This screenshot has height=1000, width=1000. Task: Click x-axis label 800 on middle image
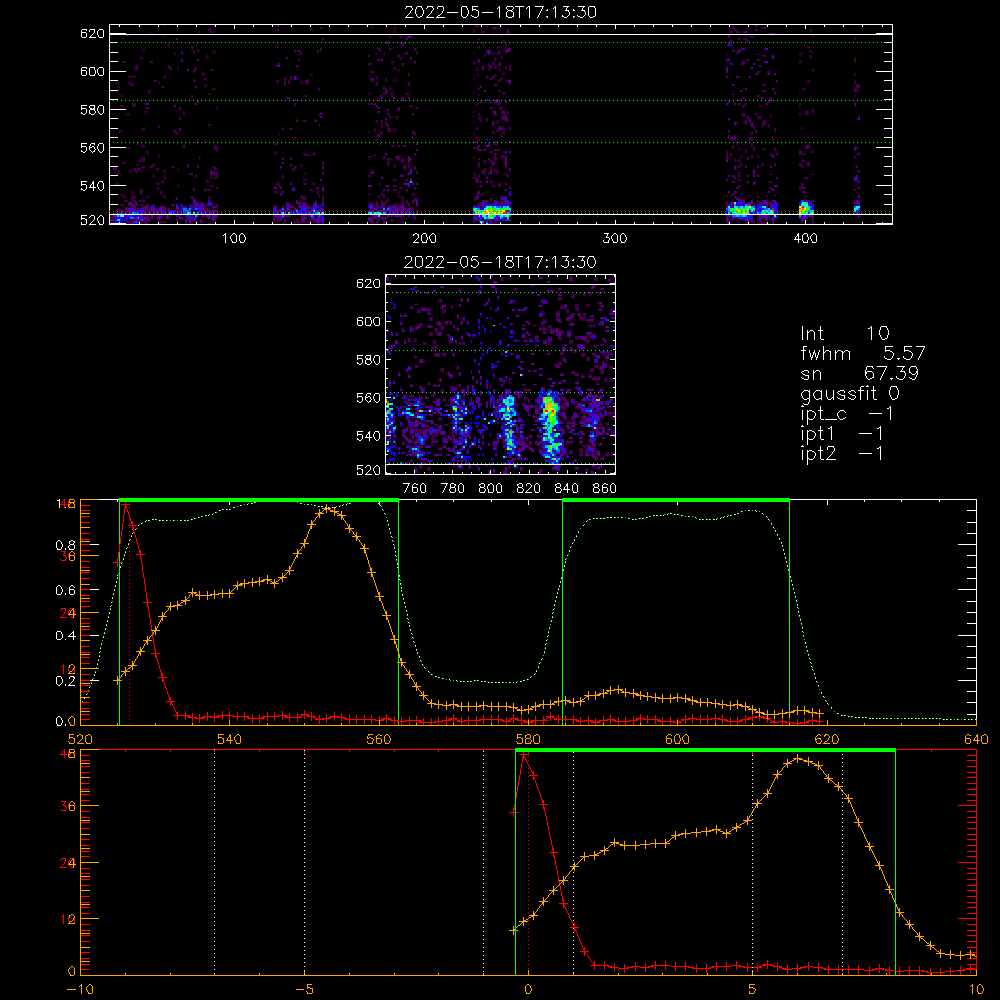point(490,489)
